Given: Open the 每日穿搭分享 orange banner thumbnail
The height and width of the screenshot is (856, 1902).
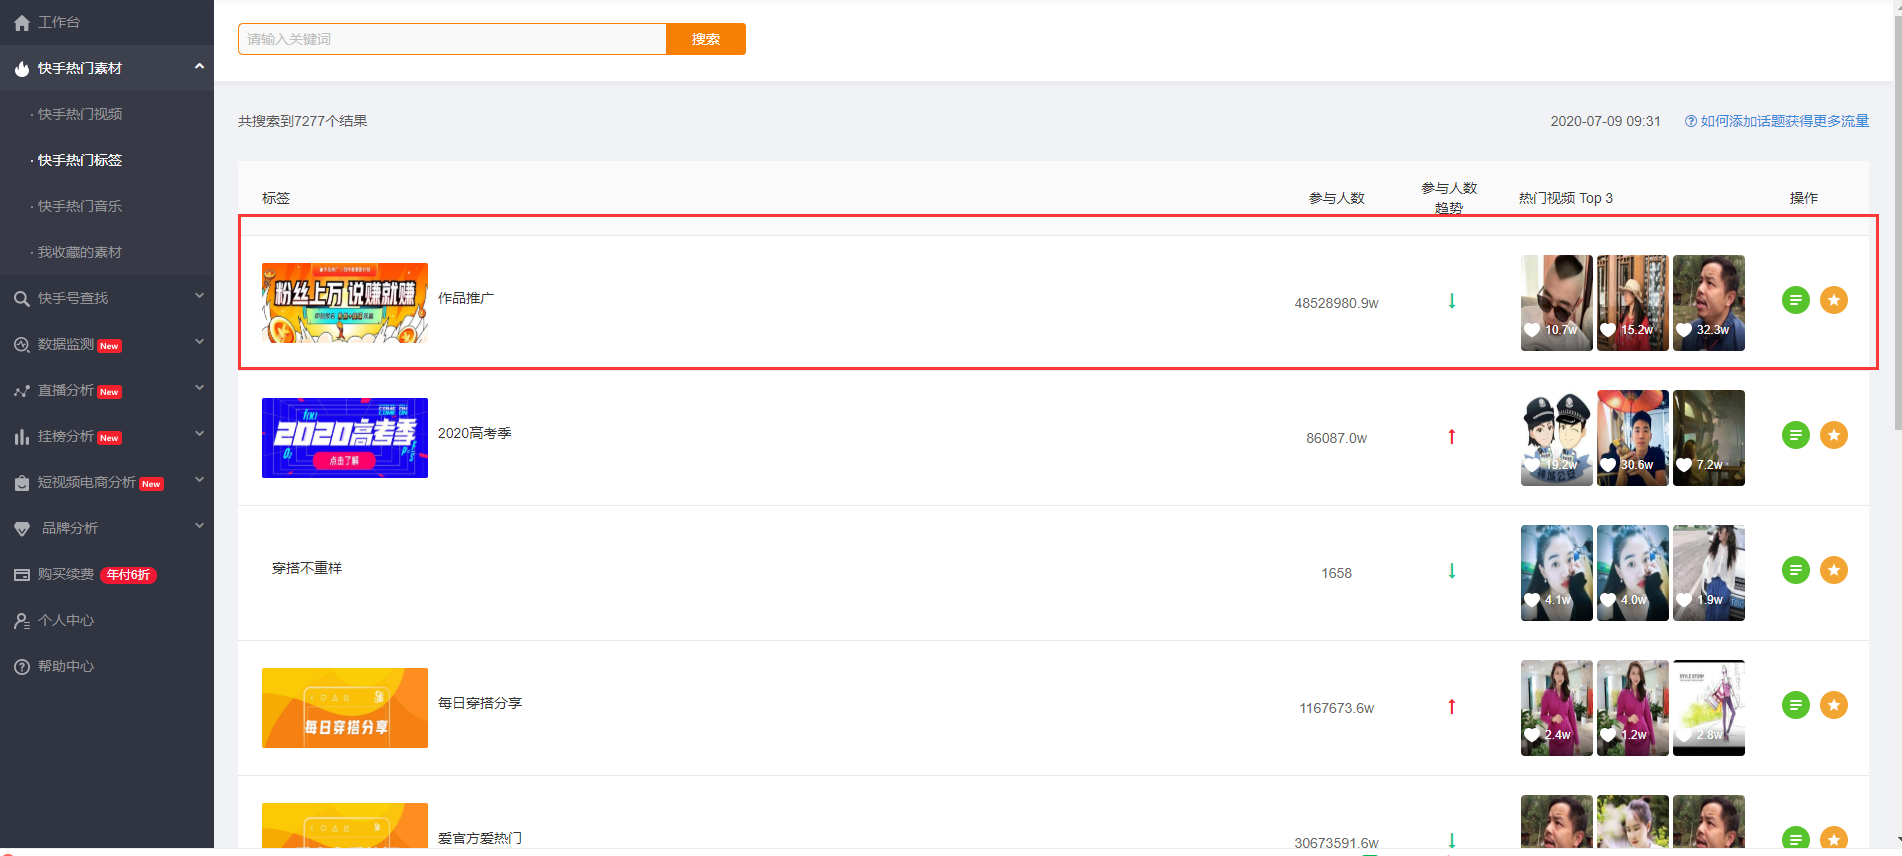Looking at the screenshot, I should tap(345, 708).
